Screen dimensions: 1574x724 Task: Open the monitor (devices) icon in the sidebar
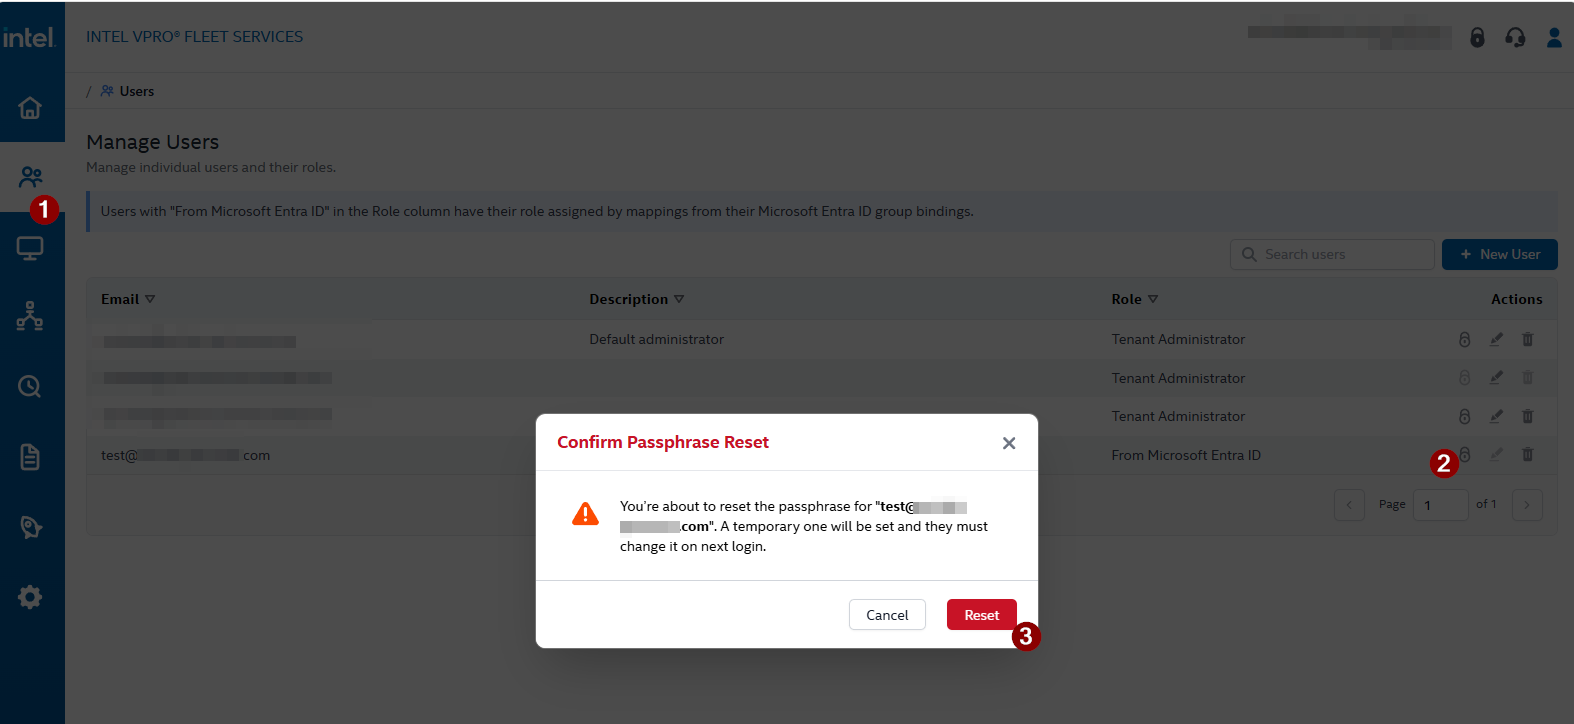(30, 248)
